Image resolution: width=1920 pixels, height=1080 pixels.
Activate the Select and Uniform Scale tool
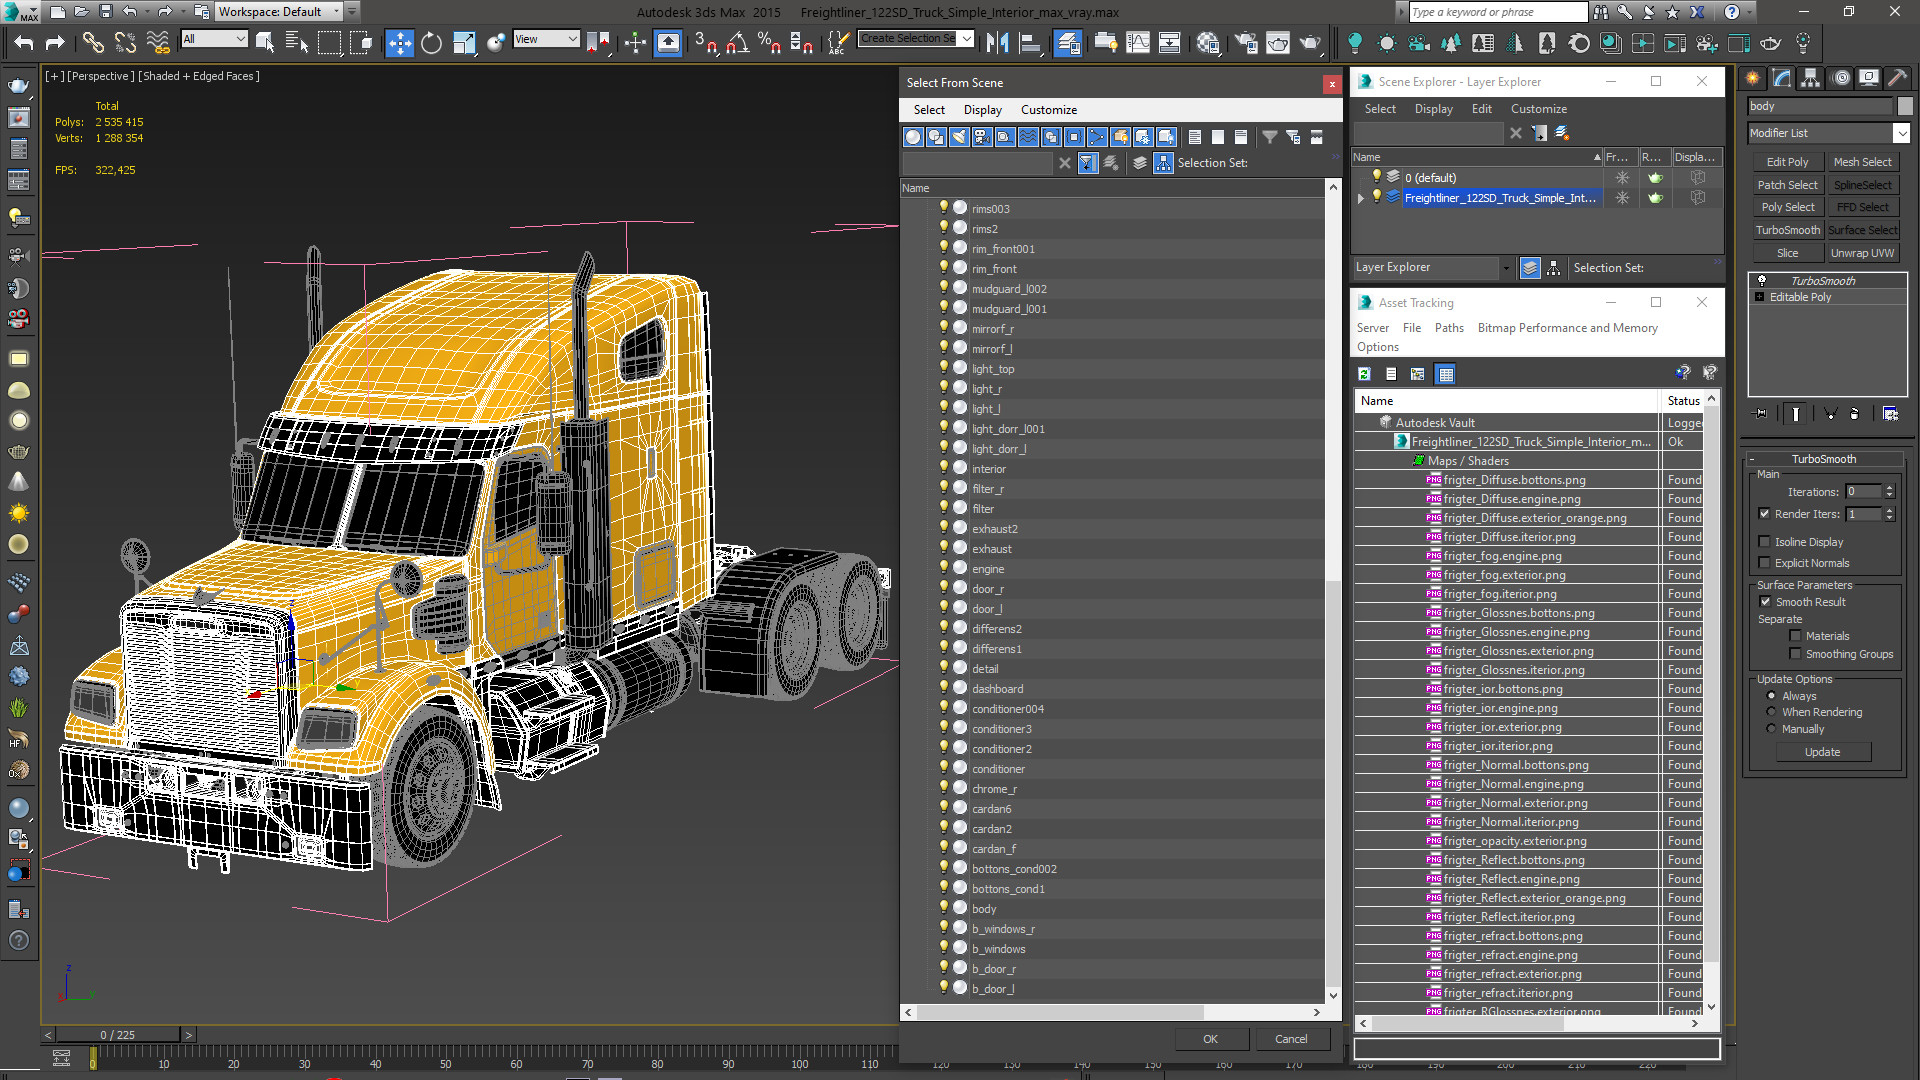pyautogui.click(x=463, y=42)
